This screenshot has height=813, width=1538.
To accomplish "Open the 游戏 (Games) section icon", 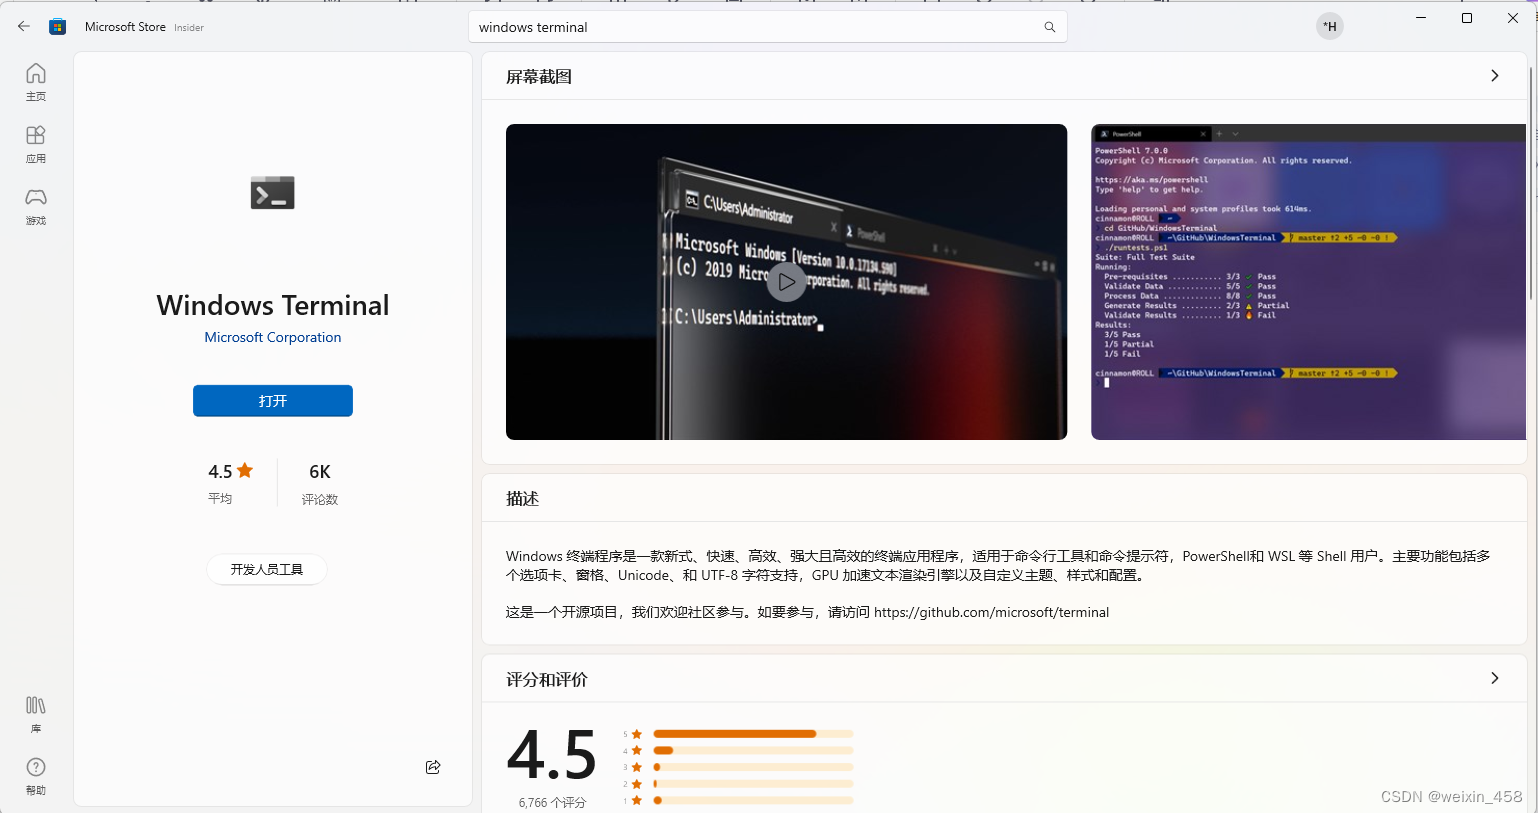I will [35, 205].
